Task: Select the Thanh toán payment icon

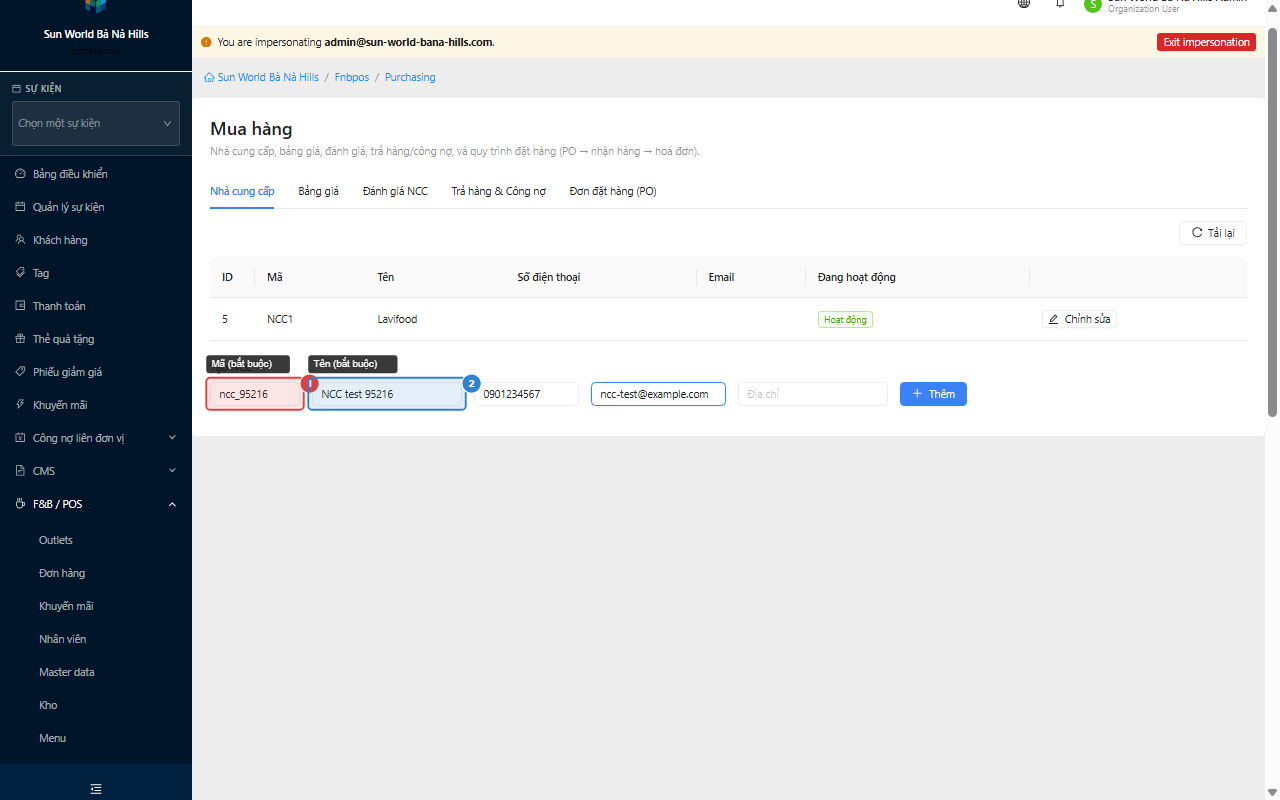Action: tap(20, 306)
